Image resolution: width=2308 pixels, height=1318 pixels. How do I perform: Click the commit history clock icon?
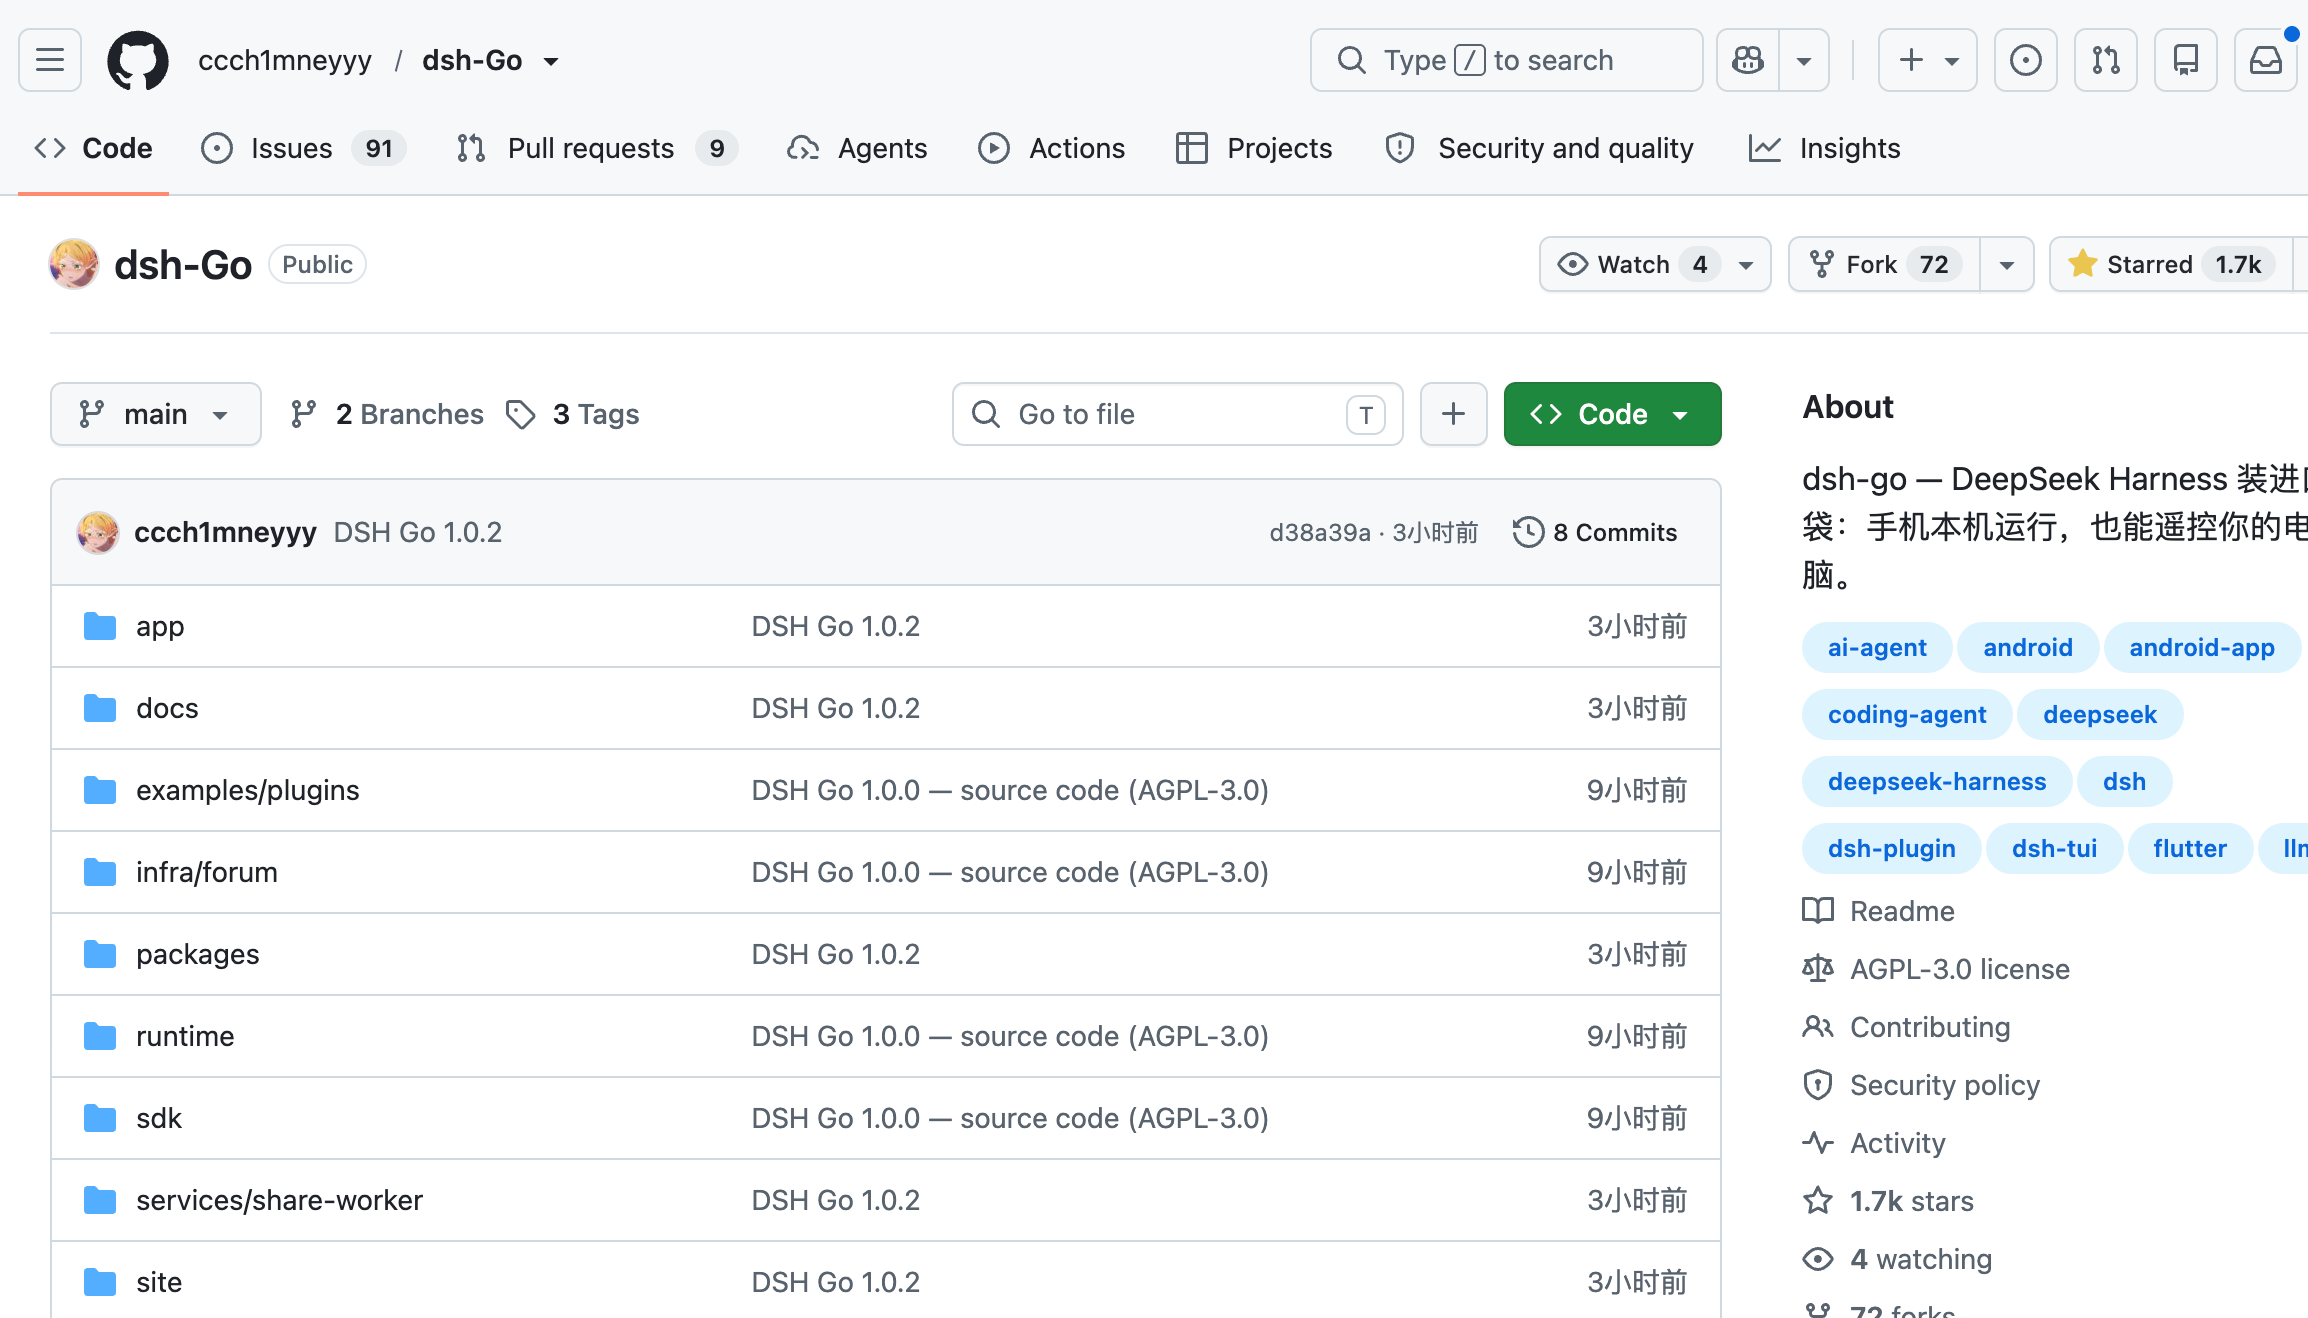1528,532
